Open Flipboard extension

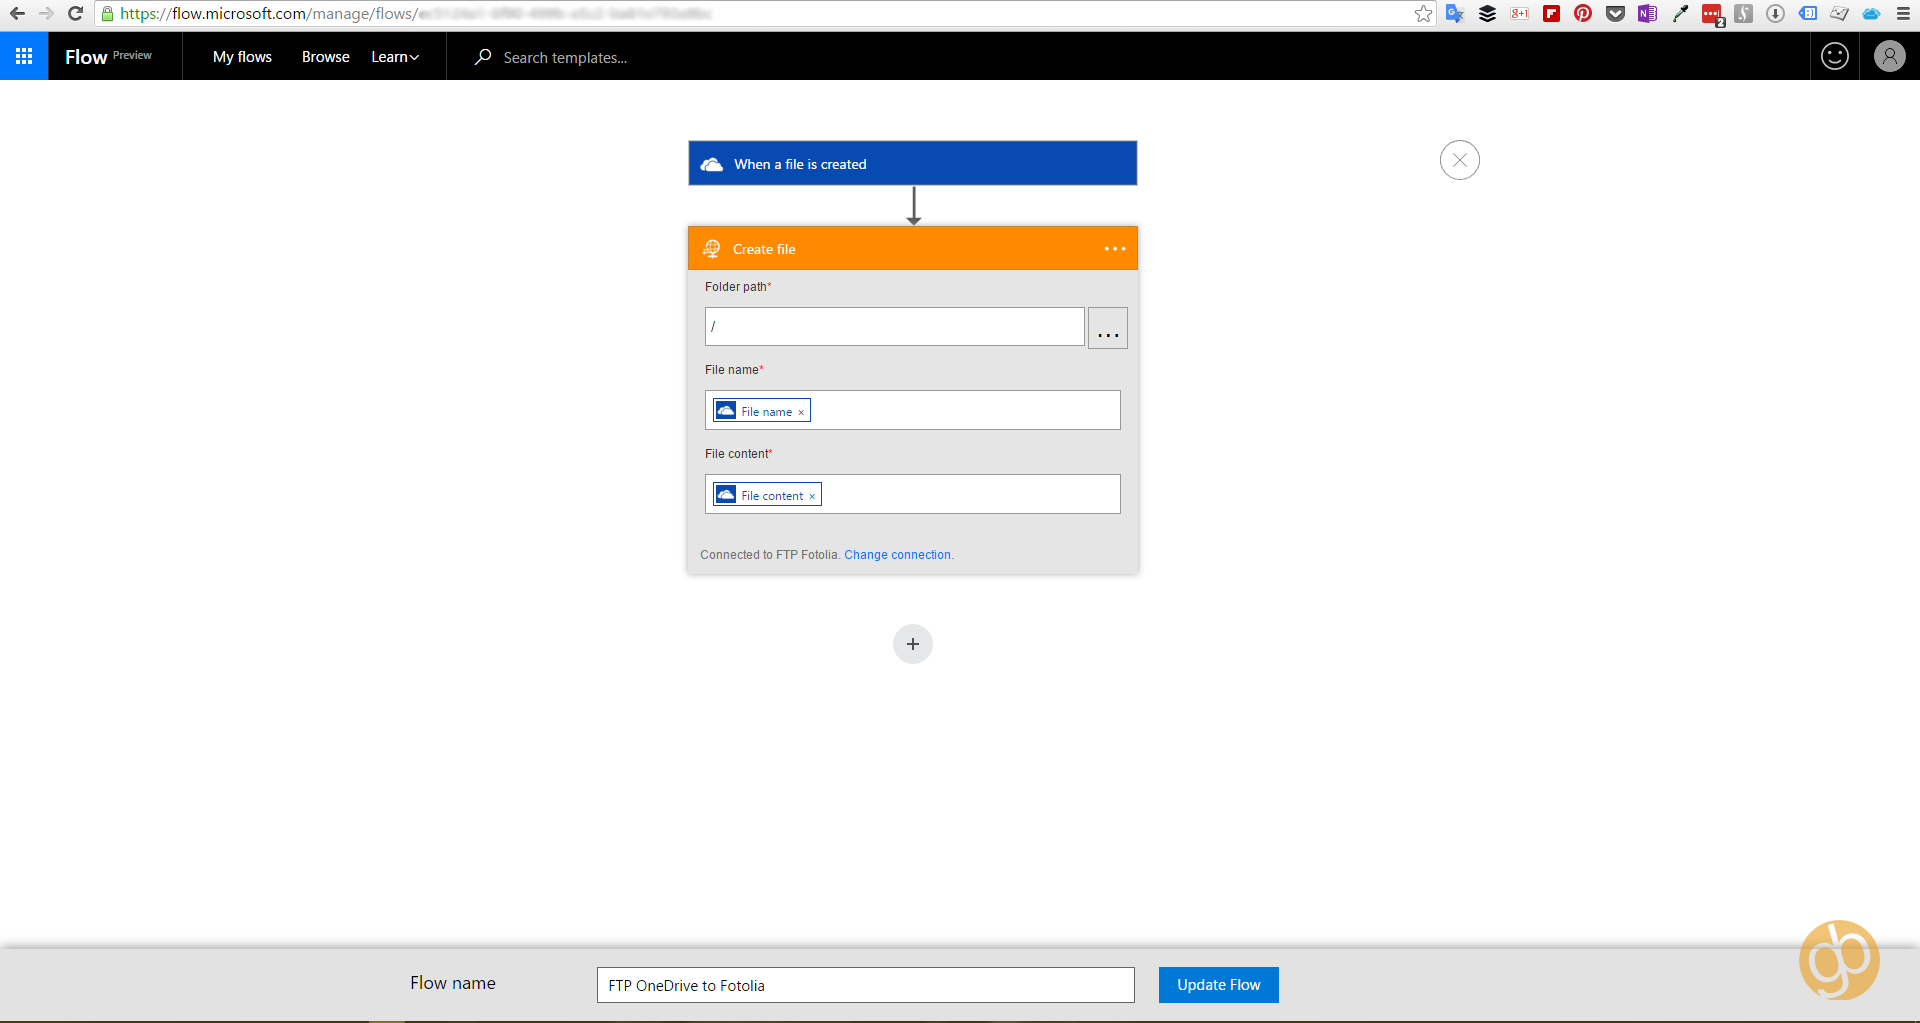point(1551,14)
